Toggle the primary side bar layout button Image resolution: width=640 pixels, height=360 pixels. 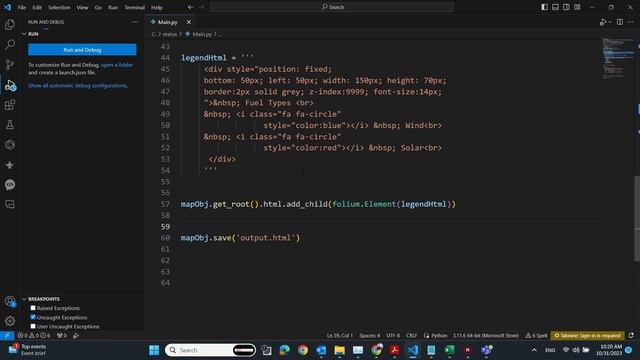point(544,7)
